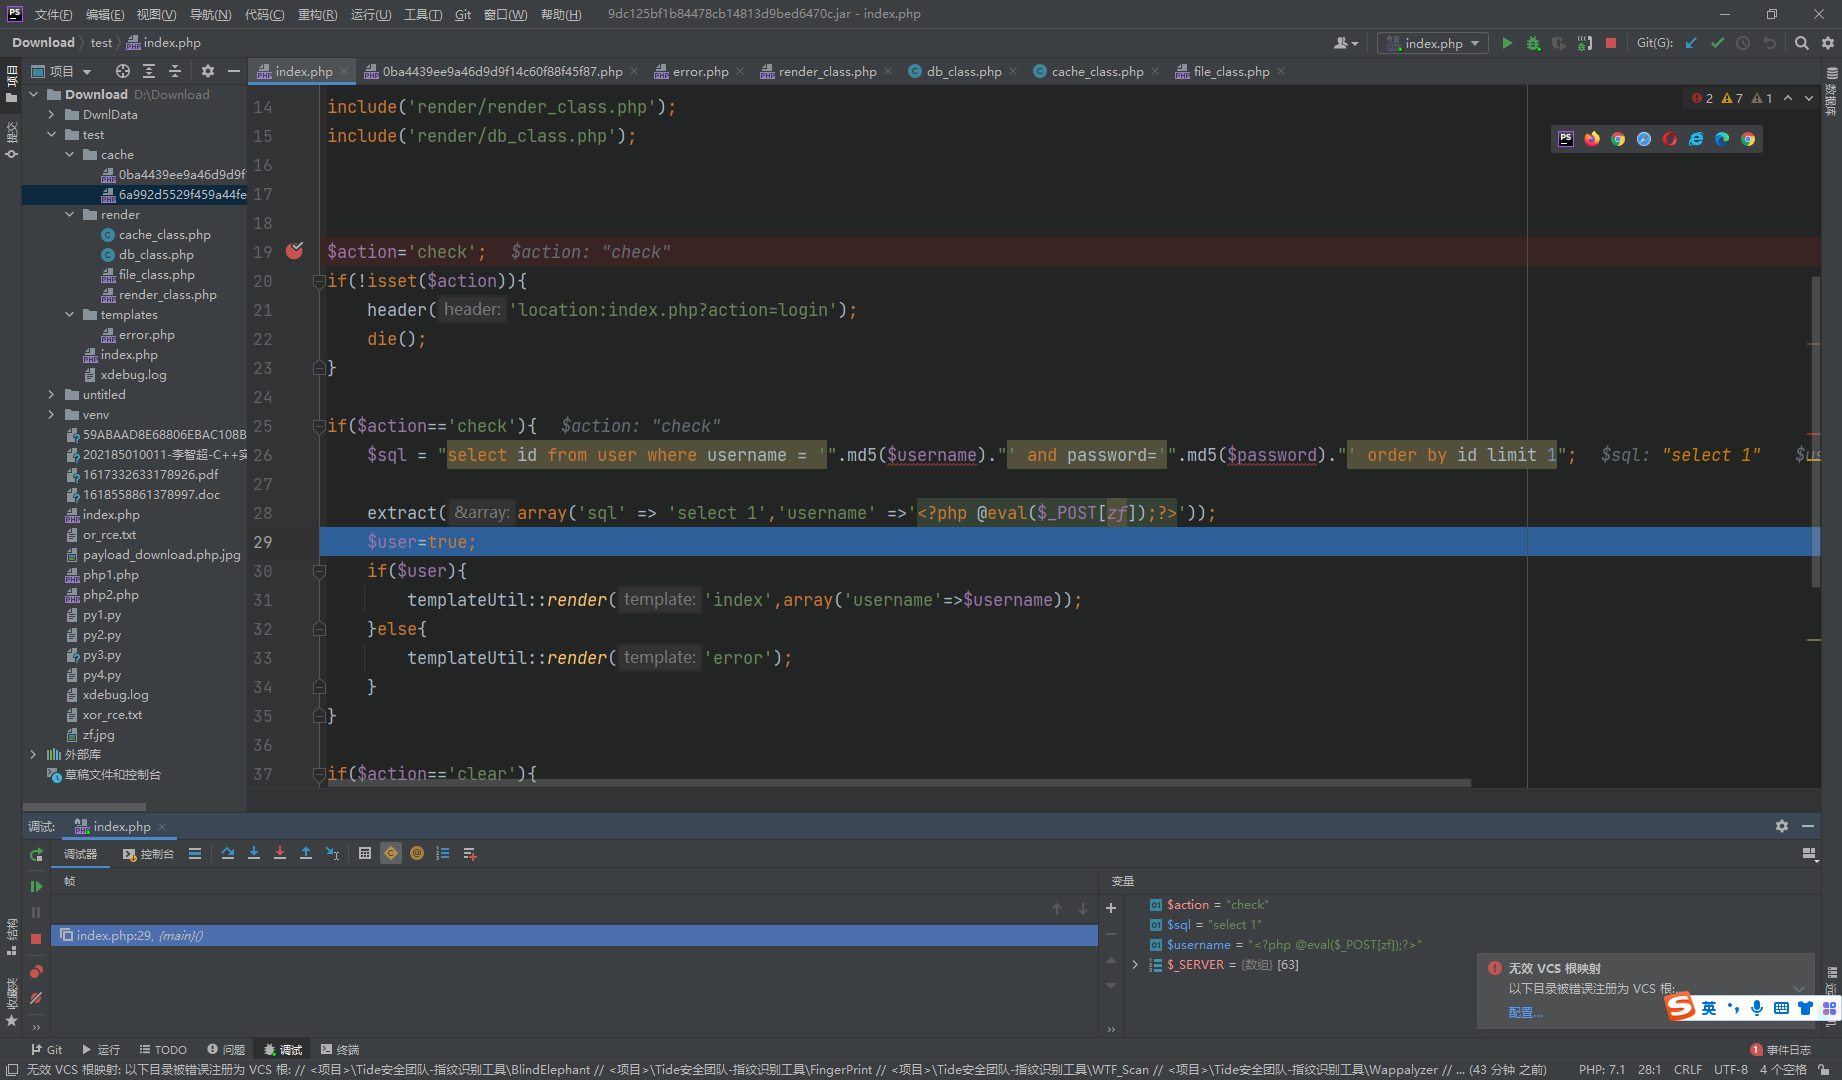Image resolution: width=1842 pixels, height=1080 pixels.
Task: Rerun the program with the circular arrow icon
Action: (x=36, y=855)
